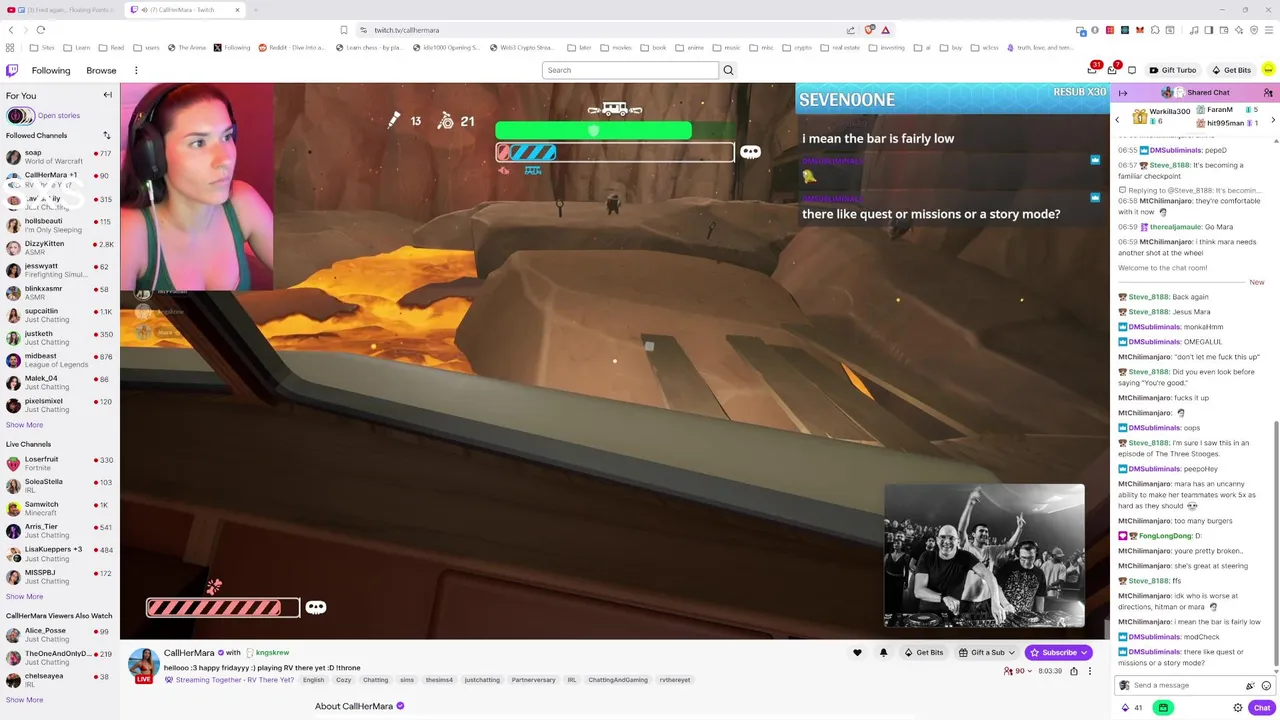The height and width of the screenshot is (720, 1280).
Task: Select the justchatting tag
Action: [482, 680]
